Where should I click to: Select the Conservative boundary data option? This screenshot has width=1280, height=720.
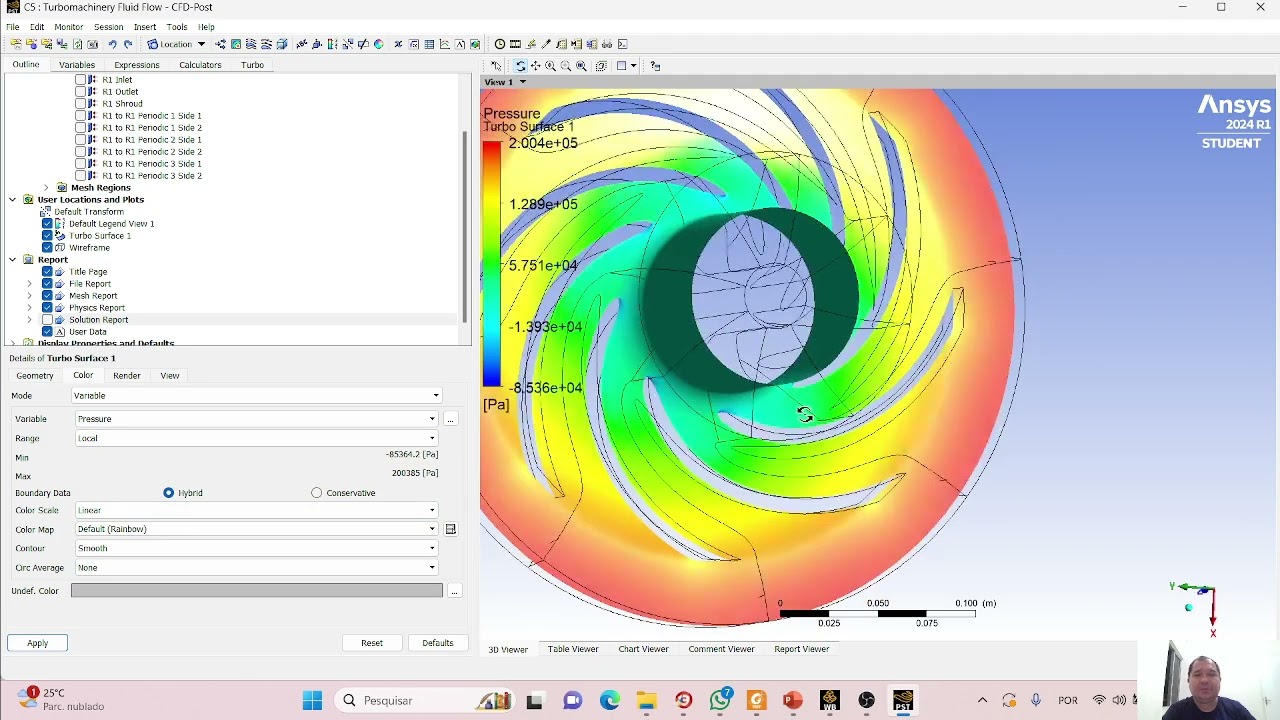(317, 493)
